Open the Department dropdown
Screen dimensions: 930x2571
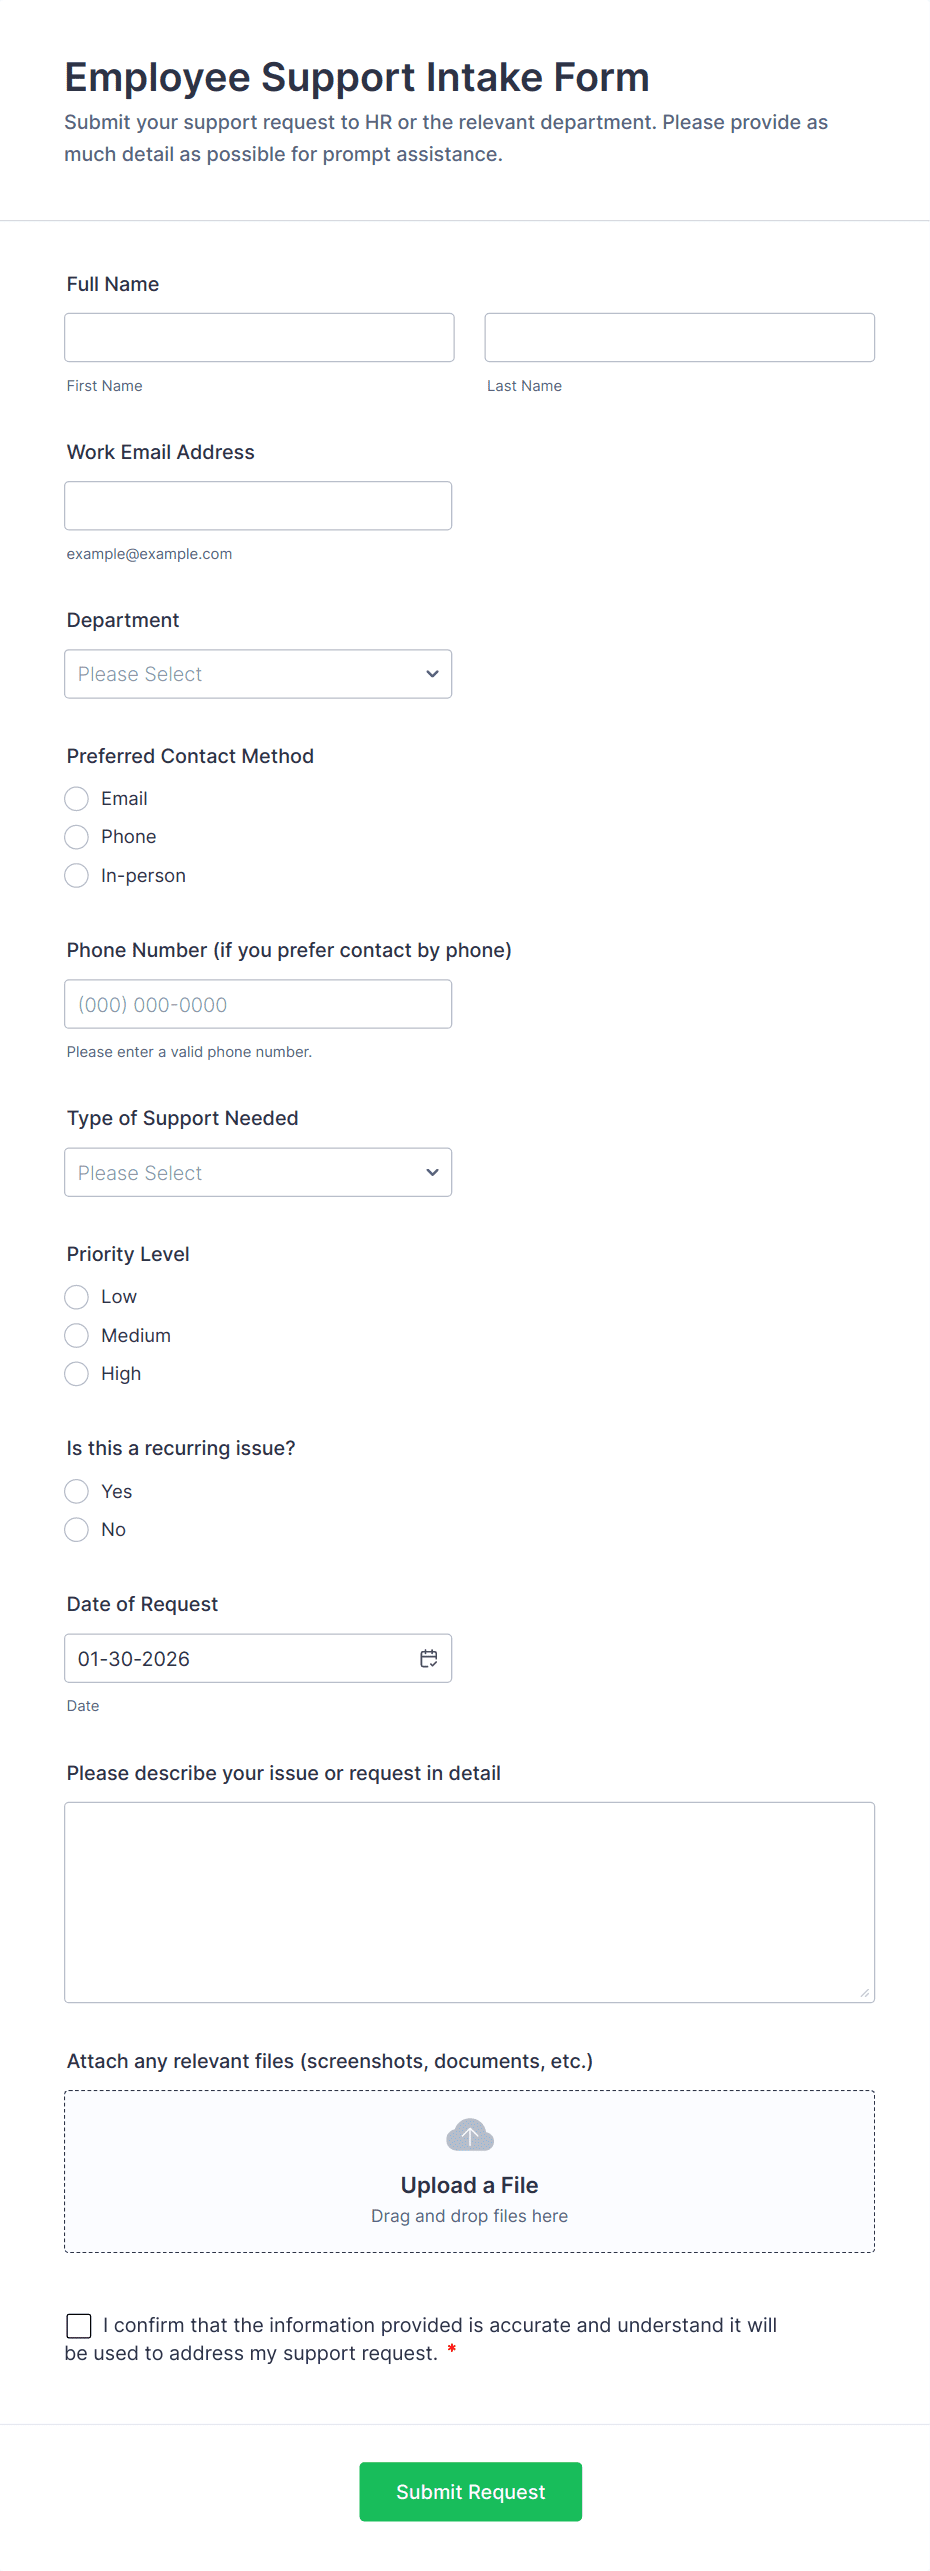click(258, 673)
